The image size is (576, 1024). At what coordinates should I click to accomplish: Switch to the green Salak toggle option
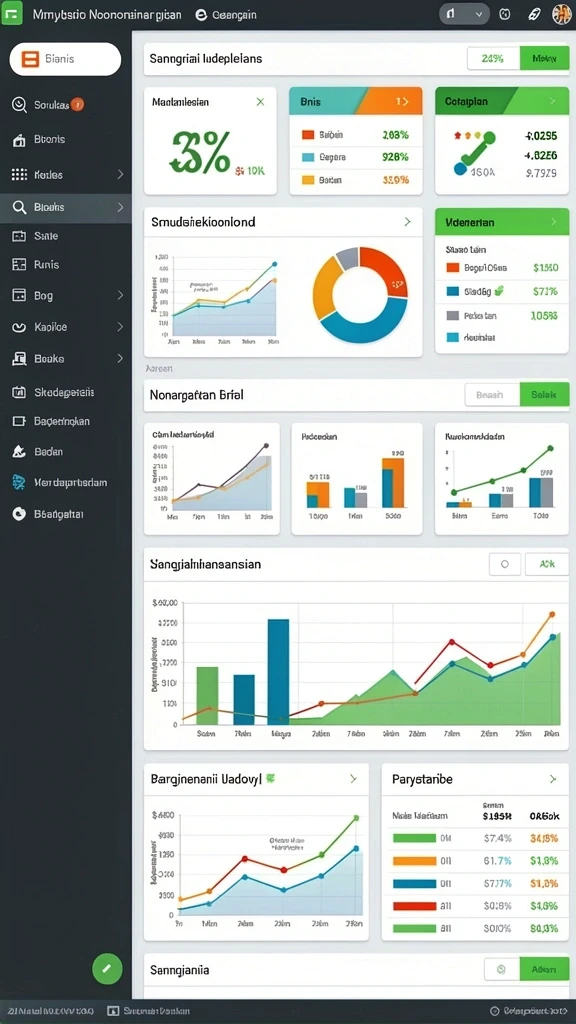click(x=544, y=394)
